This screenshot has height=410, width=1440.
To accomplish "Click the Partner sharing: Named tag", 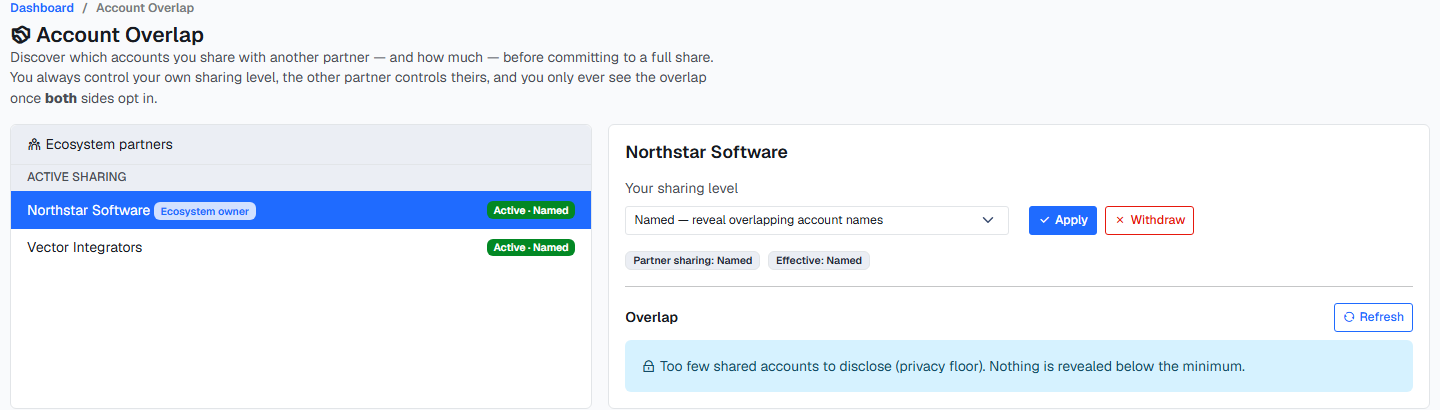I will click(692, 260).
